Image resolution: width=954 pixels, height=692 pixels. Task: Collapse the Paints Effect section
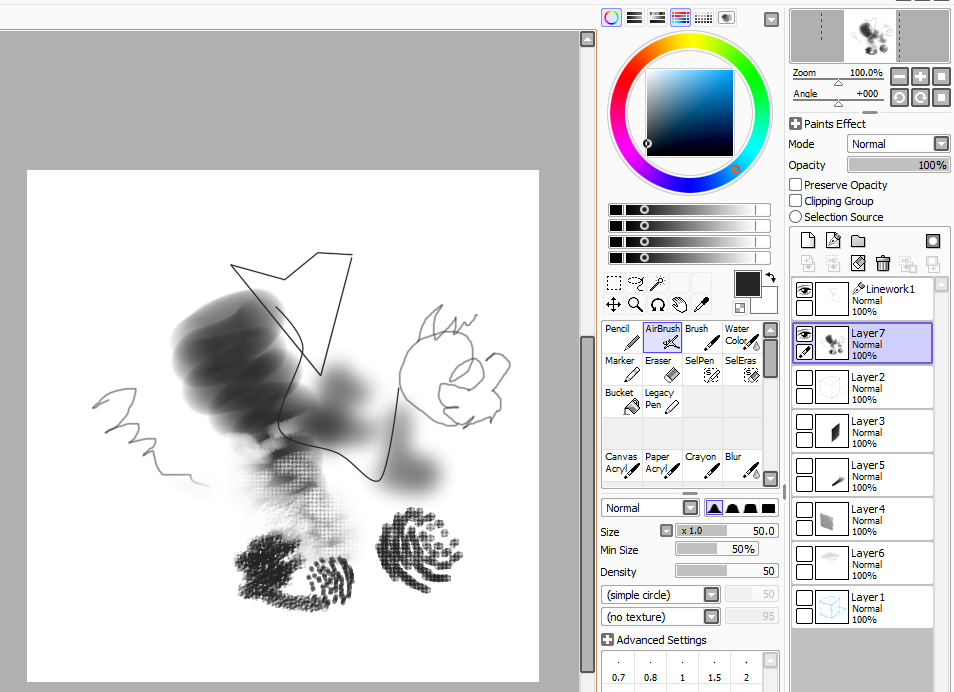click(x=795, y=124)
